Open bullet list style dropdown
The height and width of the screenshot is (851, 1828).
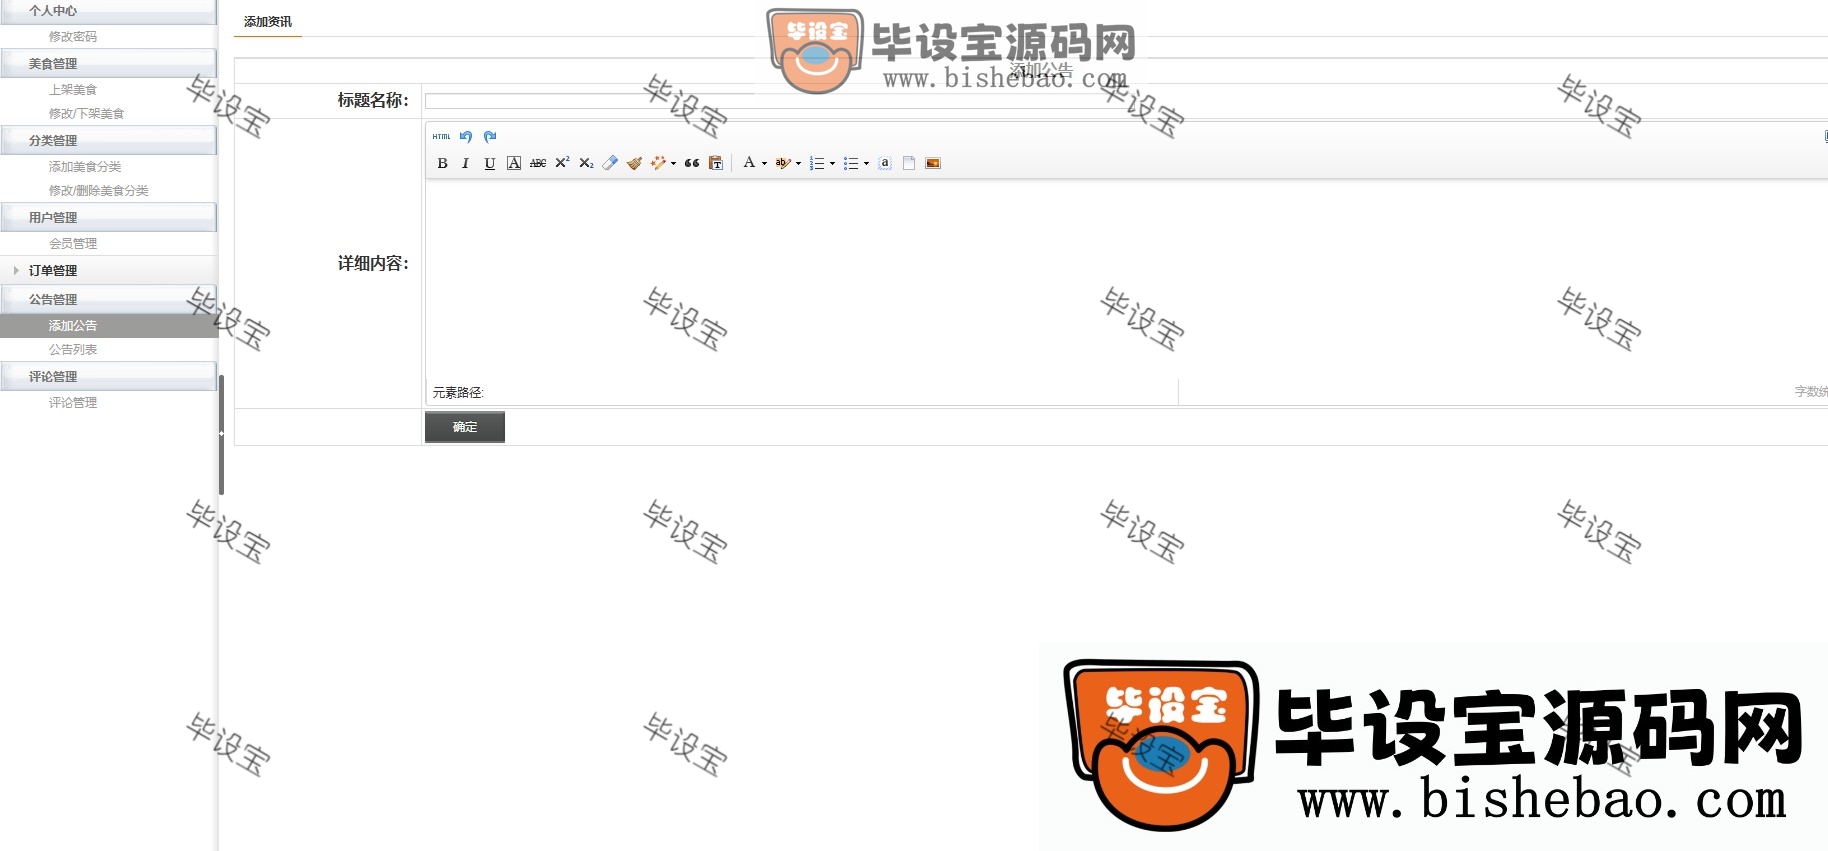pyautogui.click(x=866, y=163)
